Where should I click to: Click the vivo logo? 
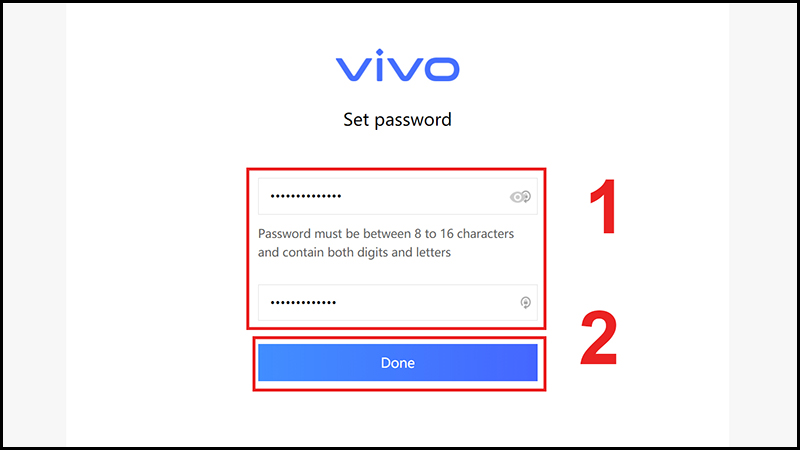(x=398, y=68)
